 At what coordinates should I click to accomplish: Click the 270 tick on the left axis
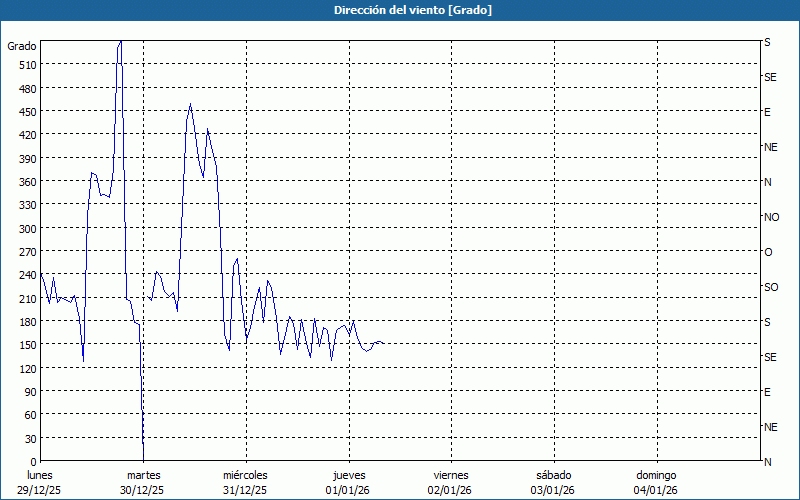click(x=26, y=252)
